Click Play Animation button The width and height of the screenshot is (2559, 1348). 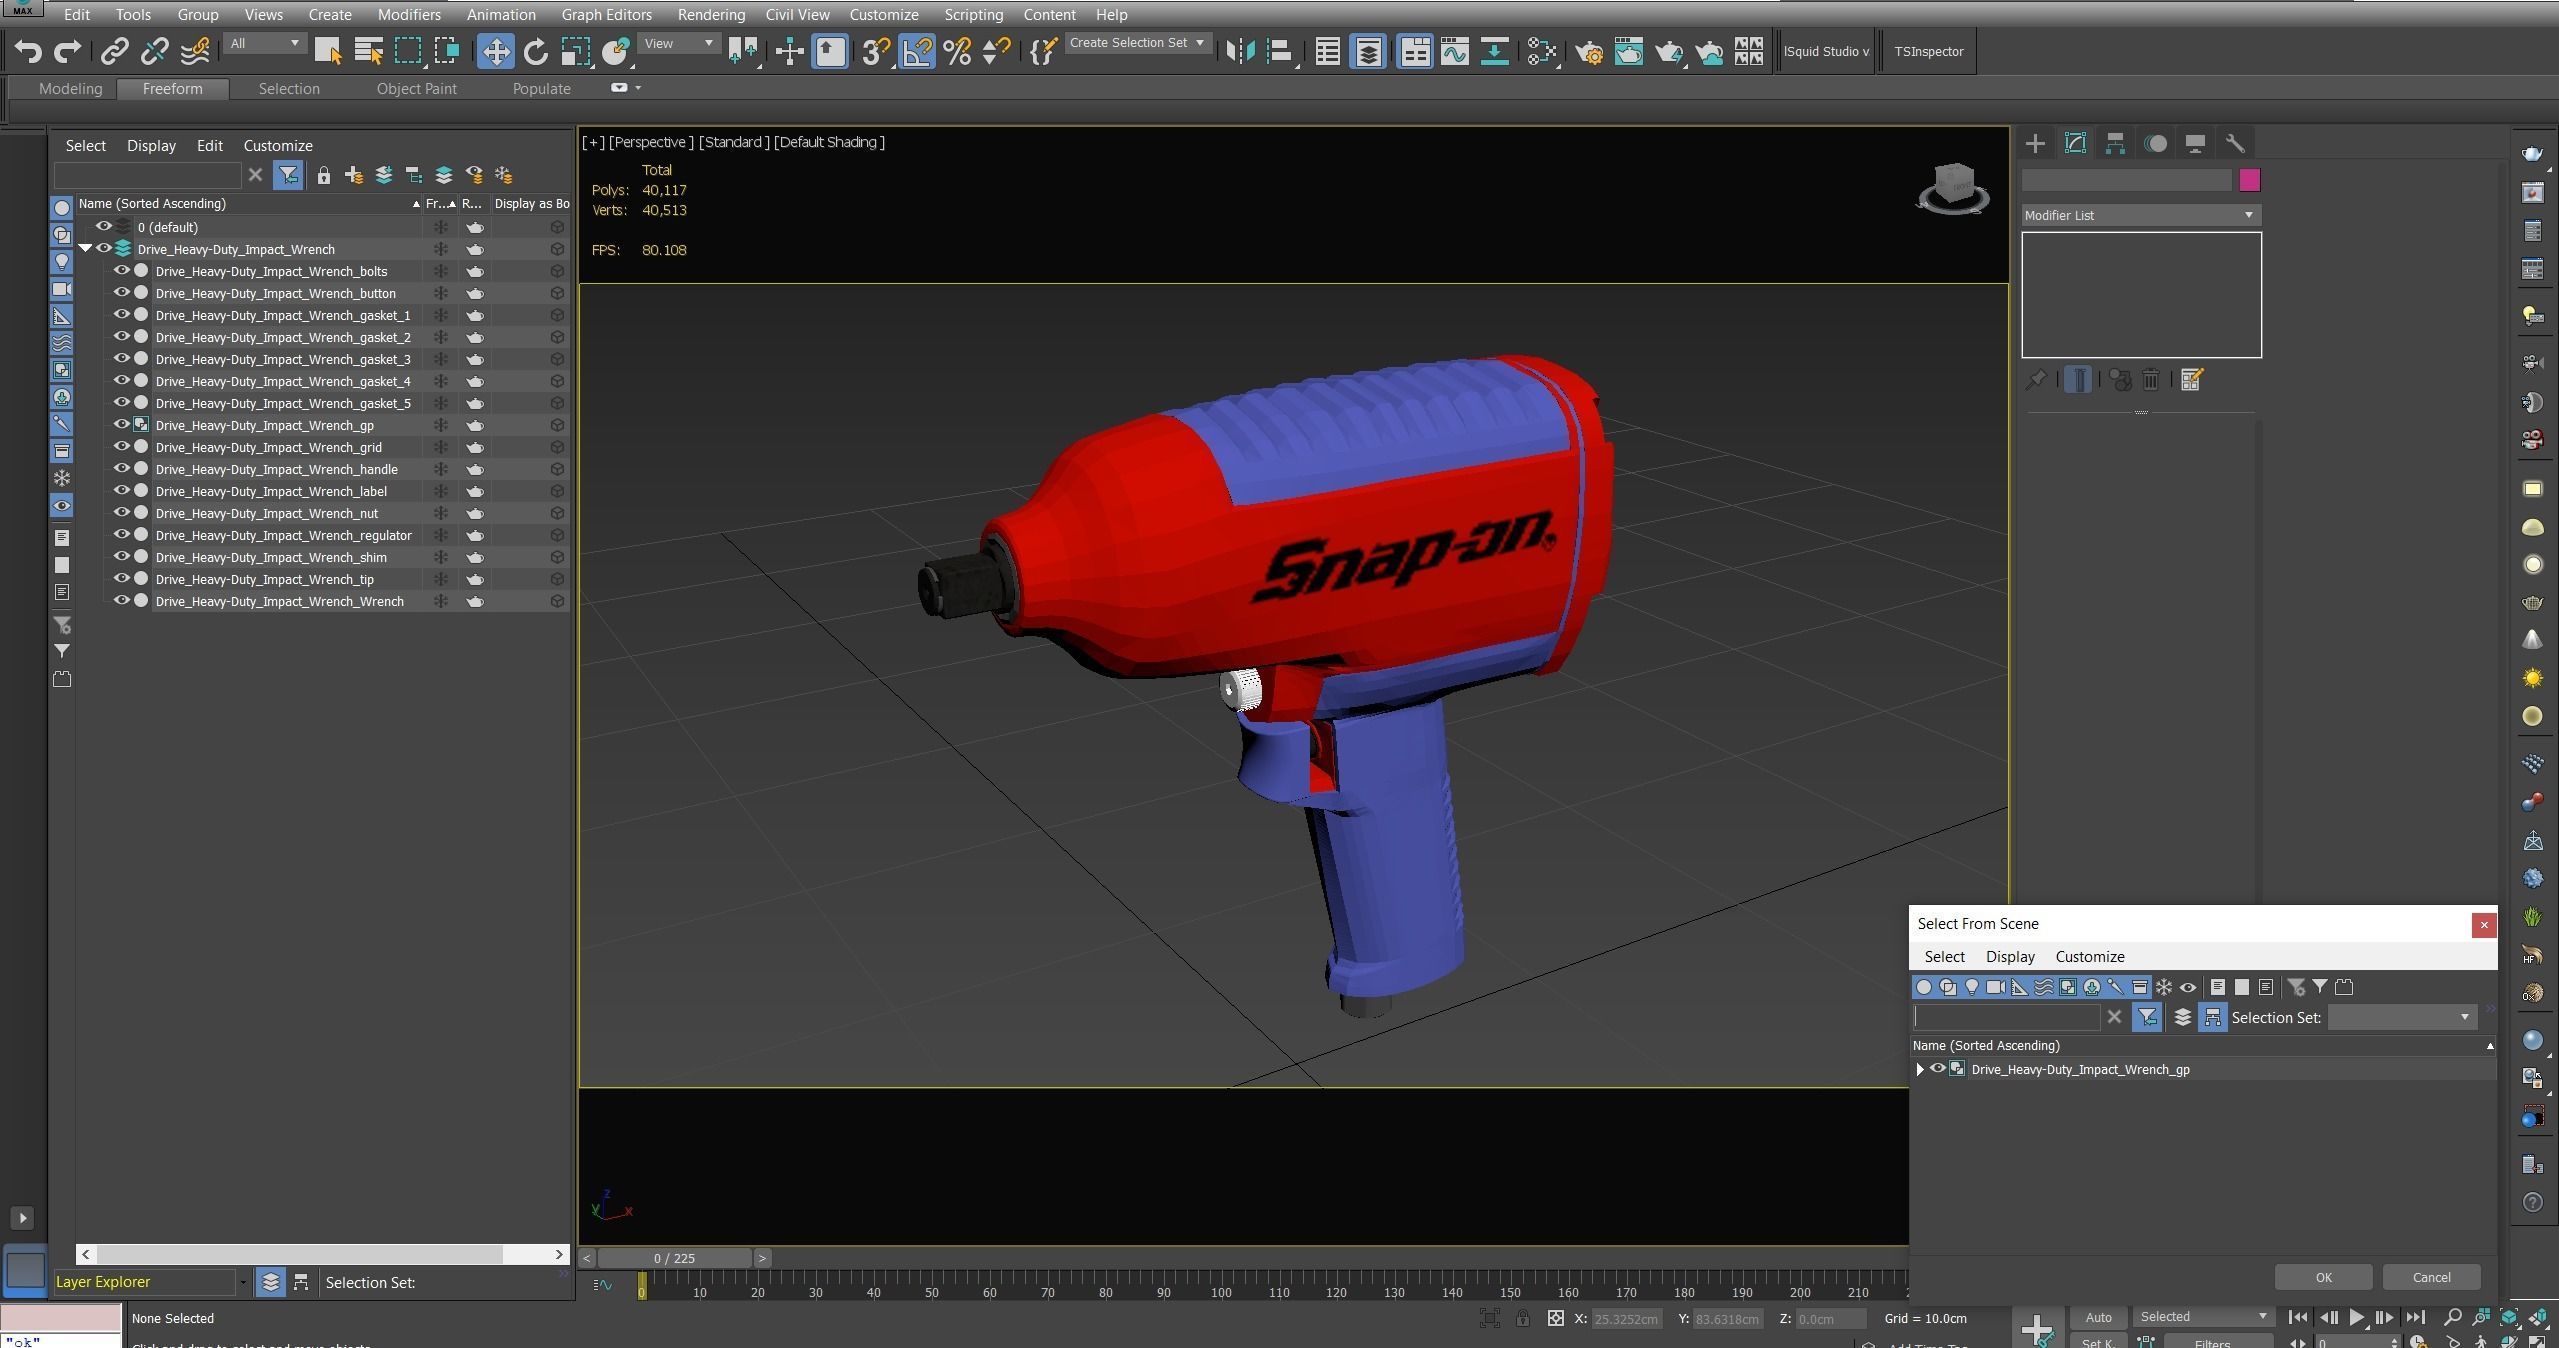[2357, 1317]
